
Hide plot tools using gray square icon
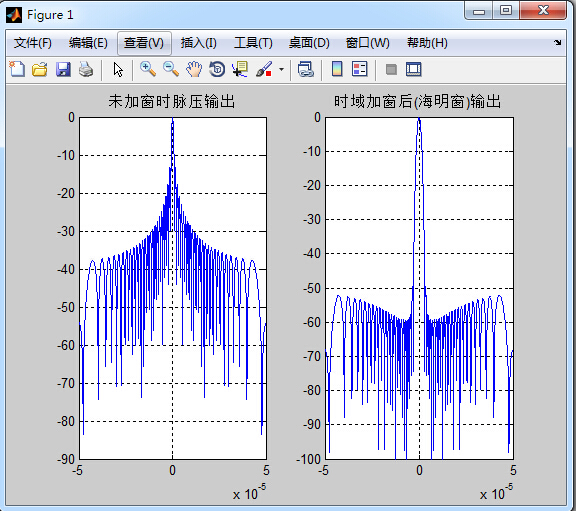pos(391,69)
